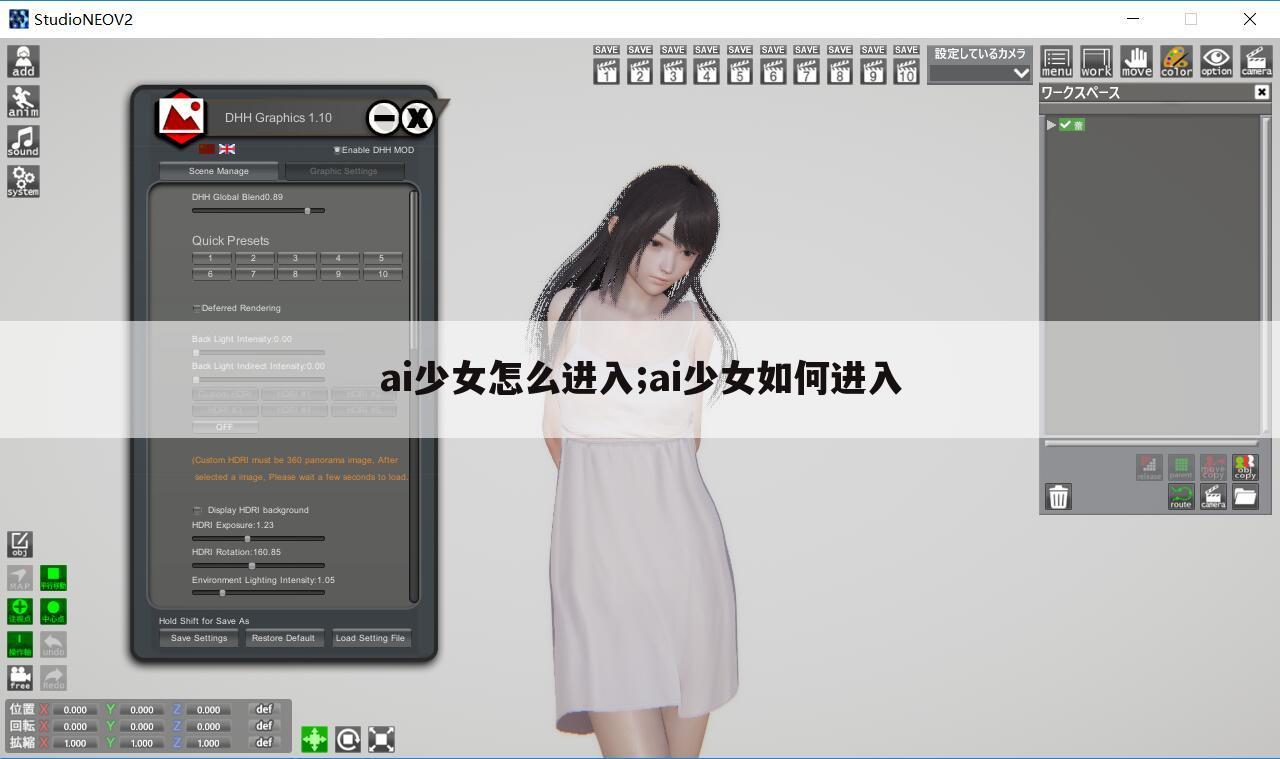
Task: Click the camera clapperboard icon in top toolbar
Action: point(1256,61)
